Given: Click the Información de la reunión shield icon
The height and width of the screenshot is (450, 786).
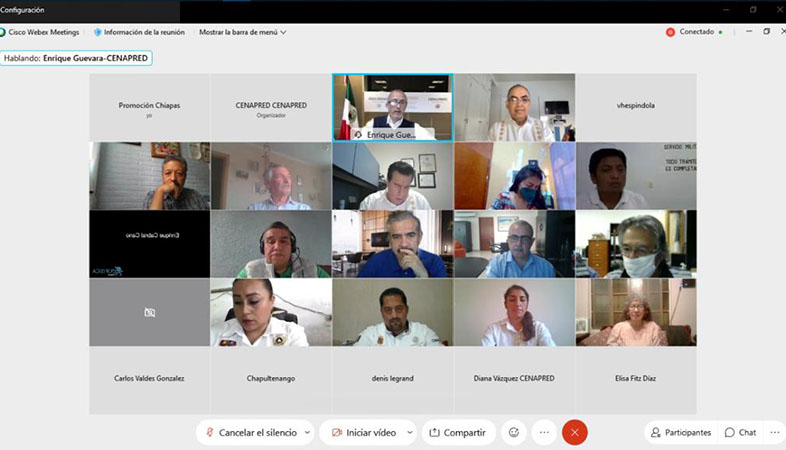Looking at the screenshot, I should click(97, 32).
